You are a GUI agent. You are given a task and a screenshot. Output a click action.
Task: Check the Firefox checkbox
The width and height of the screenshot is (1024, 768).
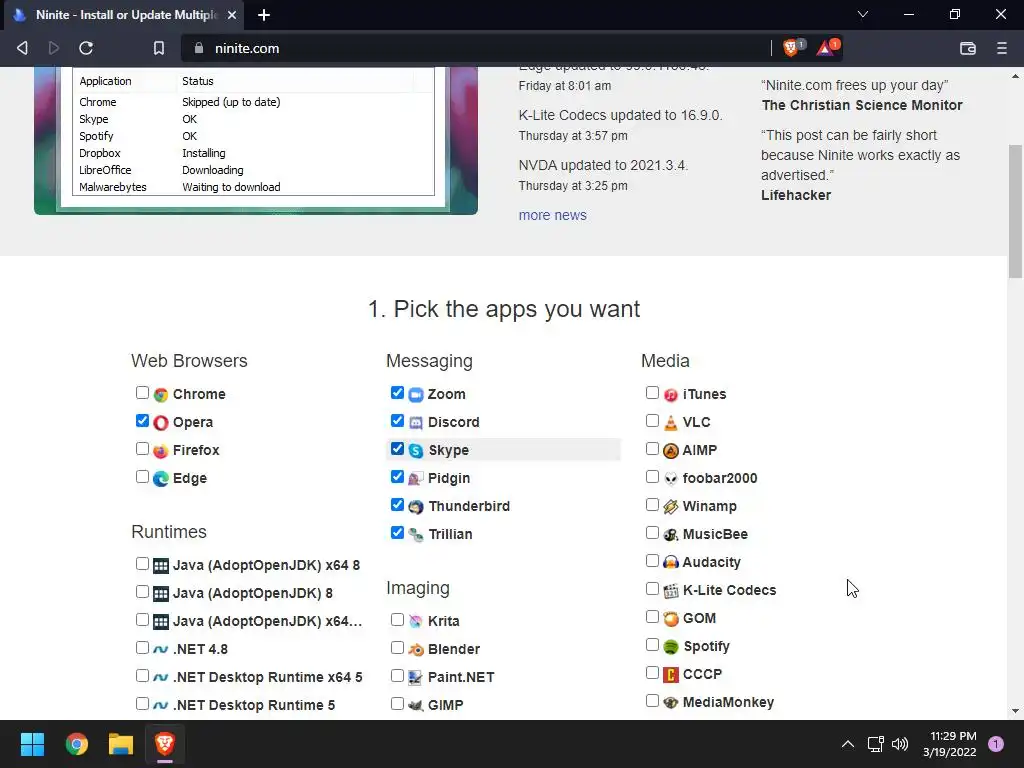(142, 449)
